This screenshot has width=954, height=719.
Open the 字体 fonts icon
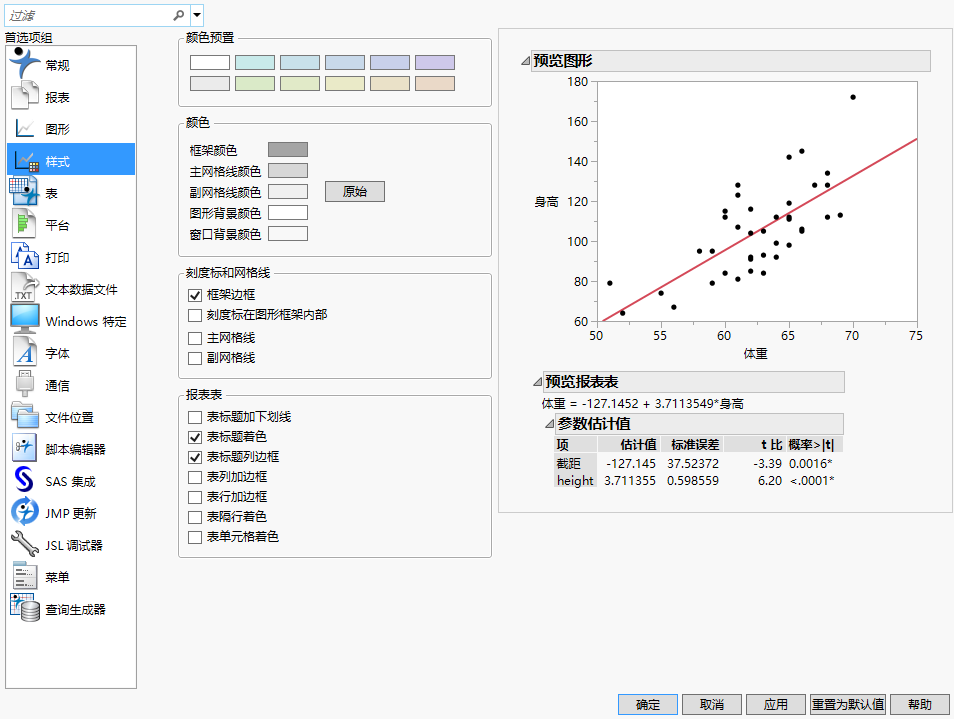(x=24, y=353)
